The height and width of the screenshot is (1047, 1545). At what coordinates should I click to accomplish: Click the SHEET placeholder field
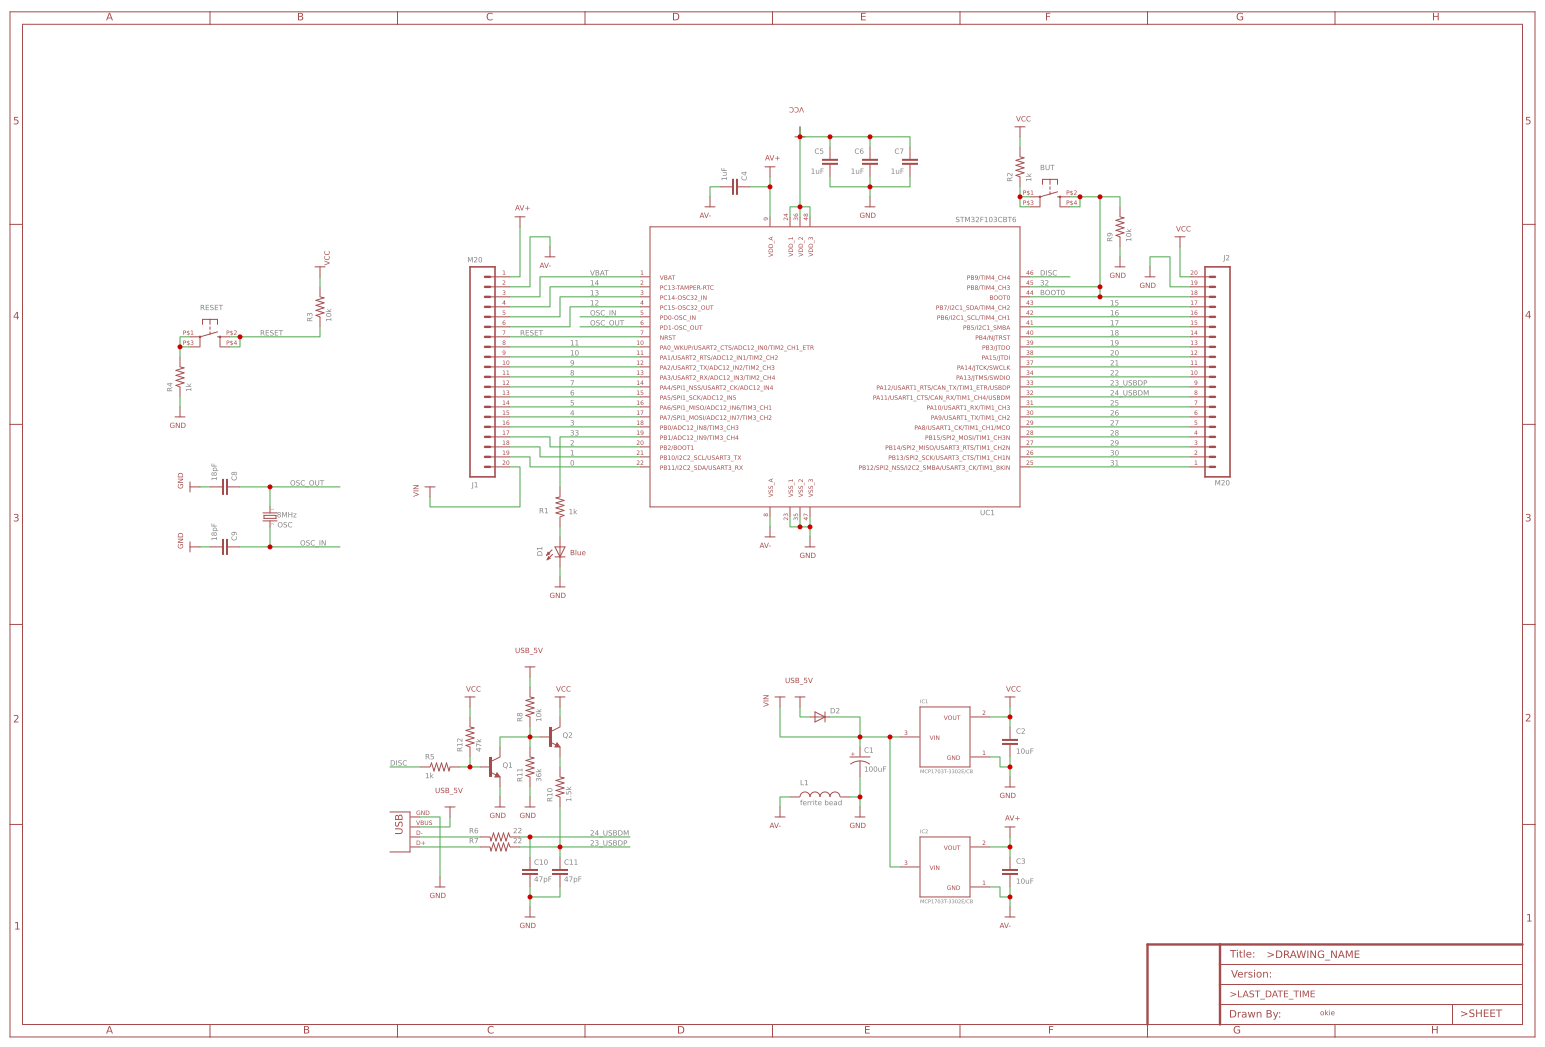click(1480, 1012)
